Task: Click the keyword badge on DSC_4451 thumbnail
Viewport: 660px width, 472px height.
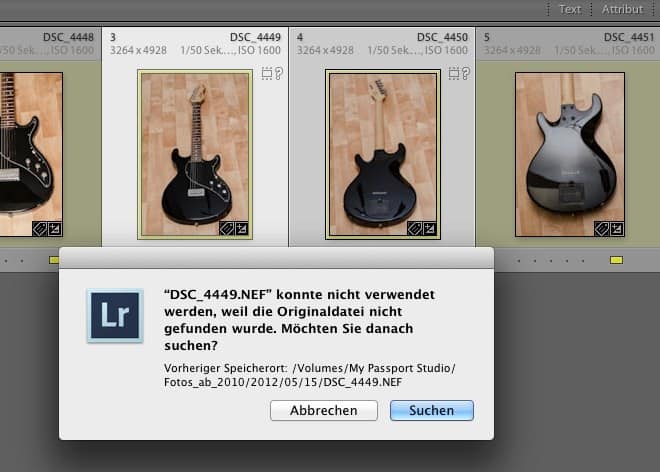Action: point(602,228)
